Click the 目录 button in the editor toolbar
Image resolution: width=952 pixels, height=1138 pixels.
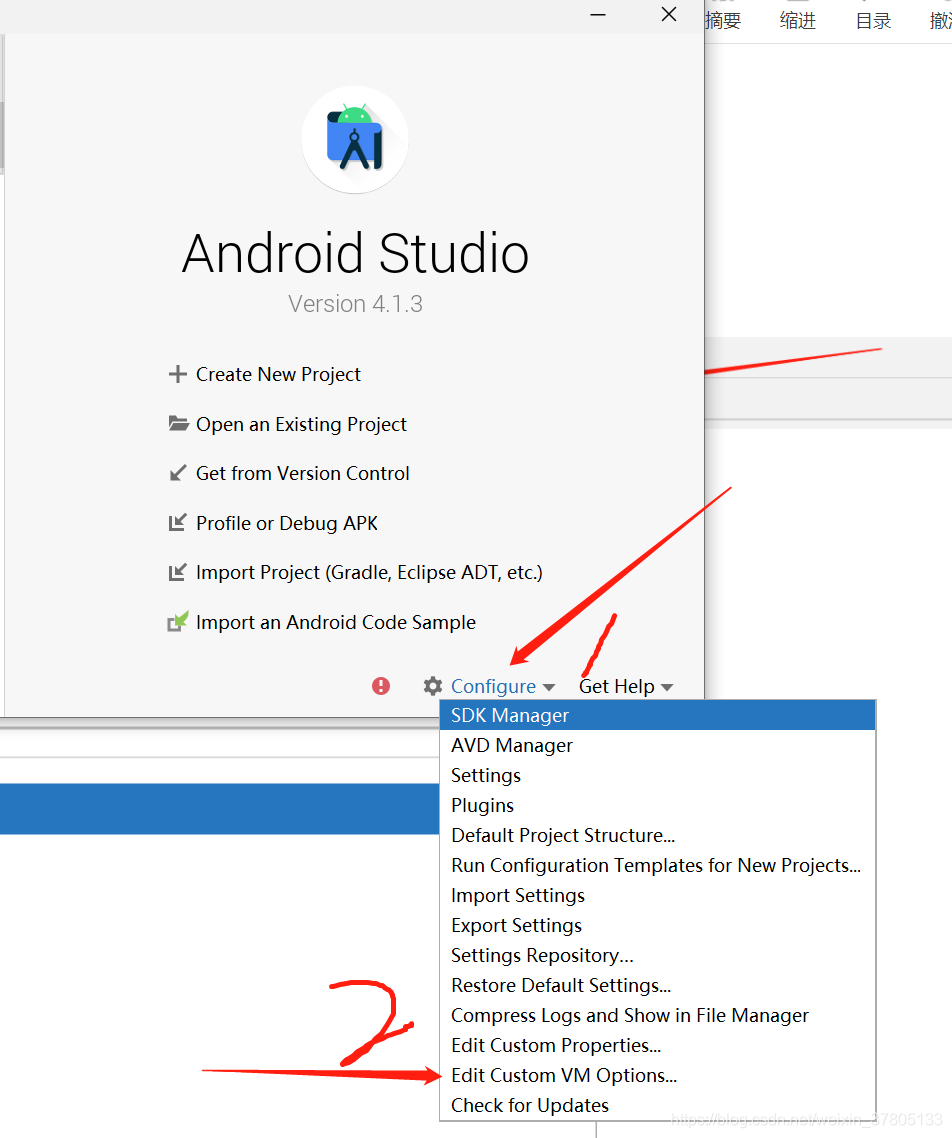(x=872, y=20)
